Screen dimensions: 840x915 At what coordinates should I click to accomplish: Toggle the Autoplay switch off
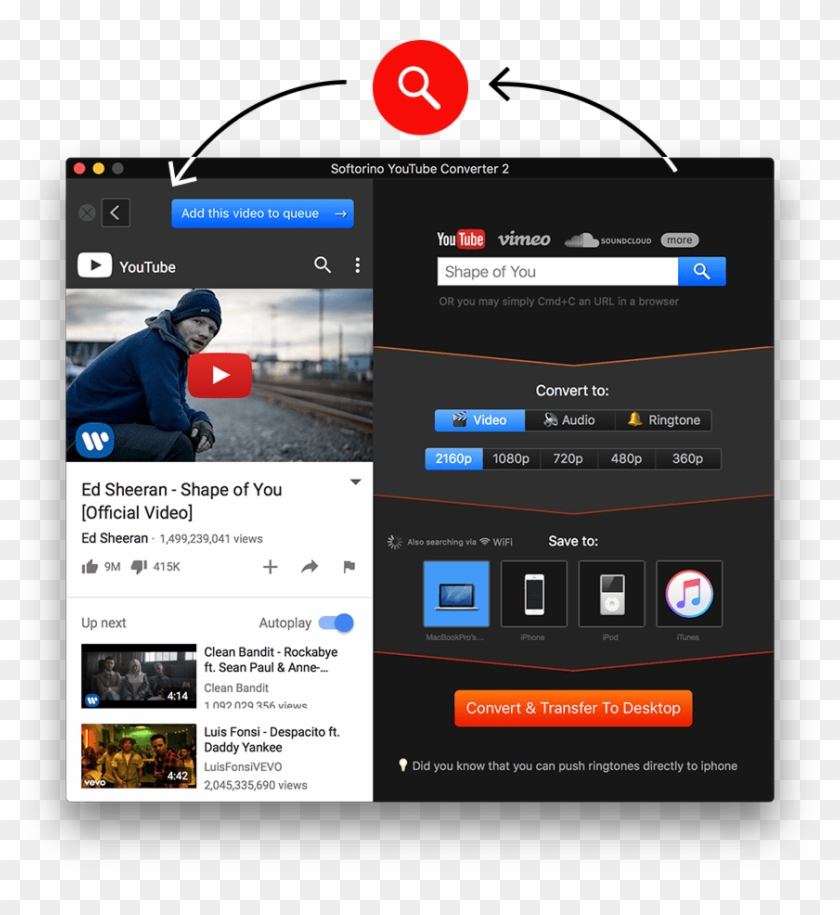[x=336, y=623]
